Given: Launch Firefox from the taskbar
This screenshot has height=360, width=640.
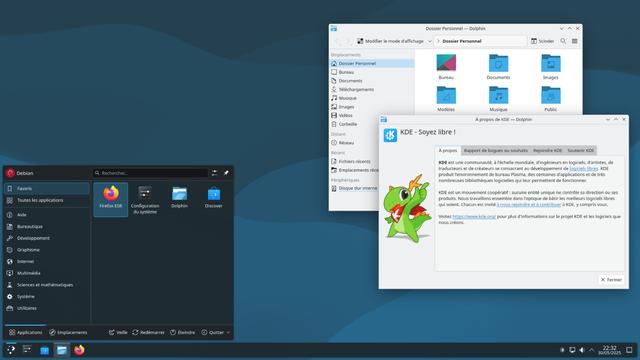Looking at the screenshot, I should click(x=79, y=350).
